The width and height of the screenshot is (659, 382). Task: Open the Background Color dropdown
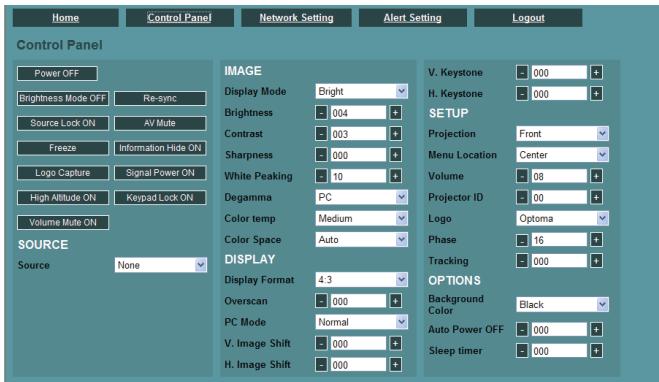[x=562, y=304]
